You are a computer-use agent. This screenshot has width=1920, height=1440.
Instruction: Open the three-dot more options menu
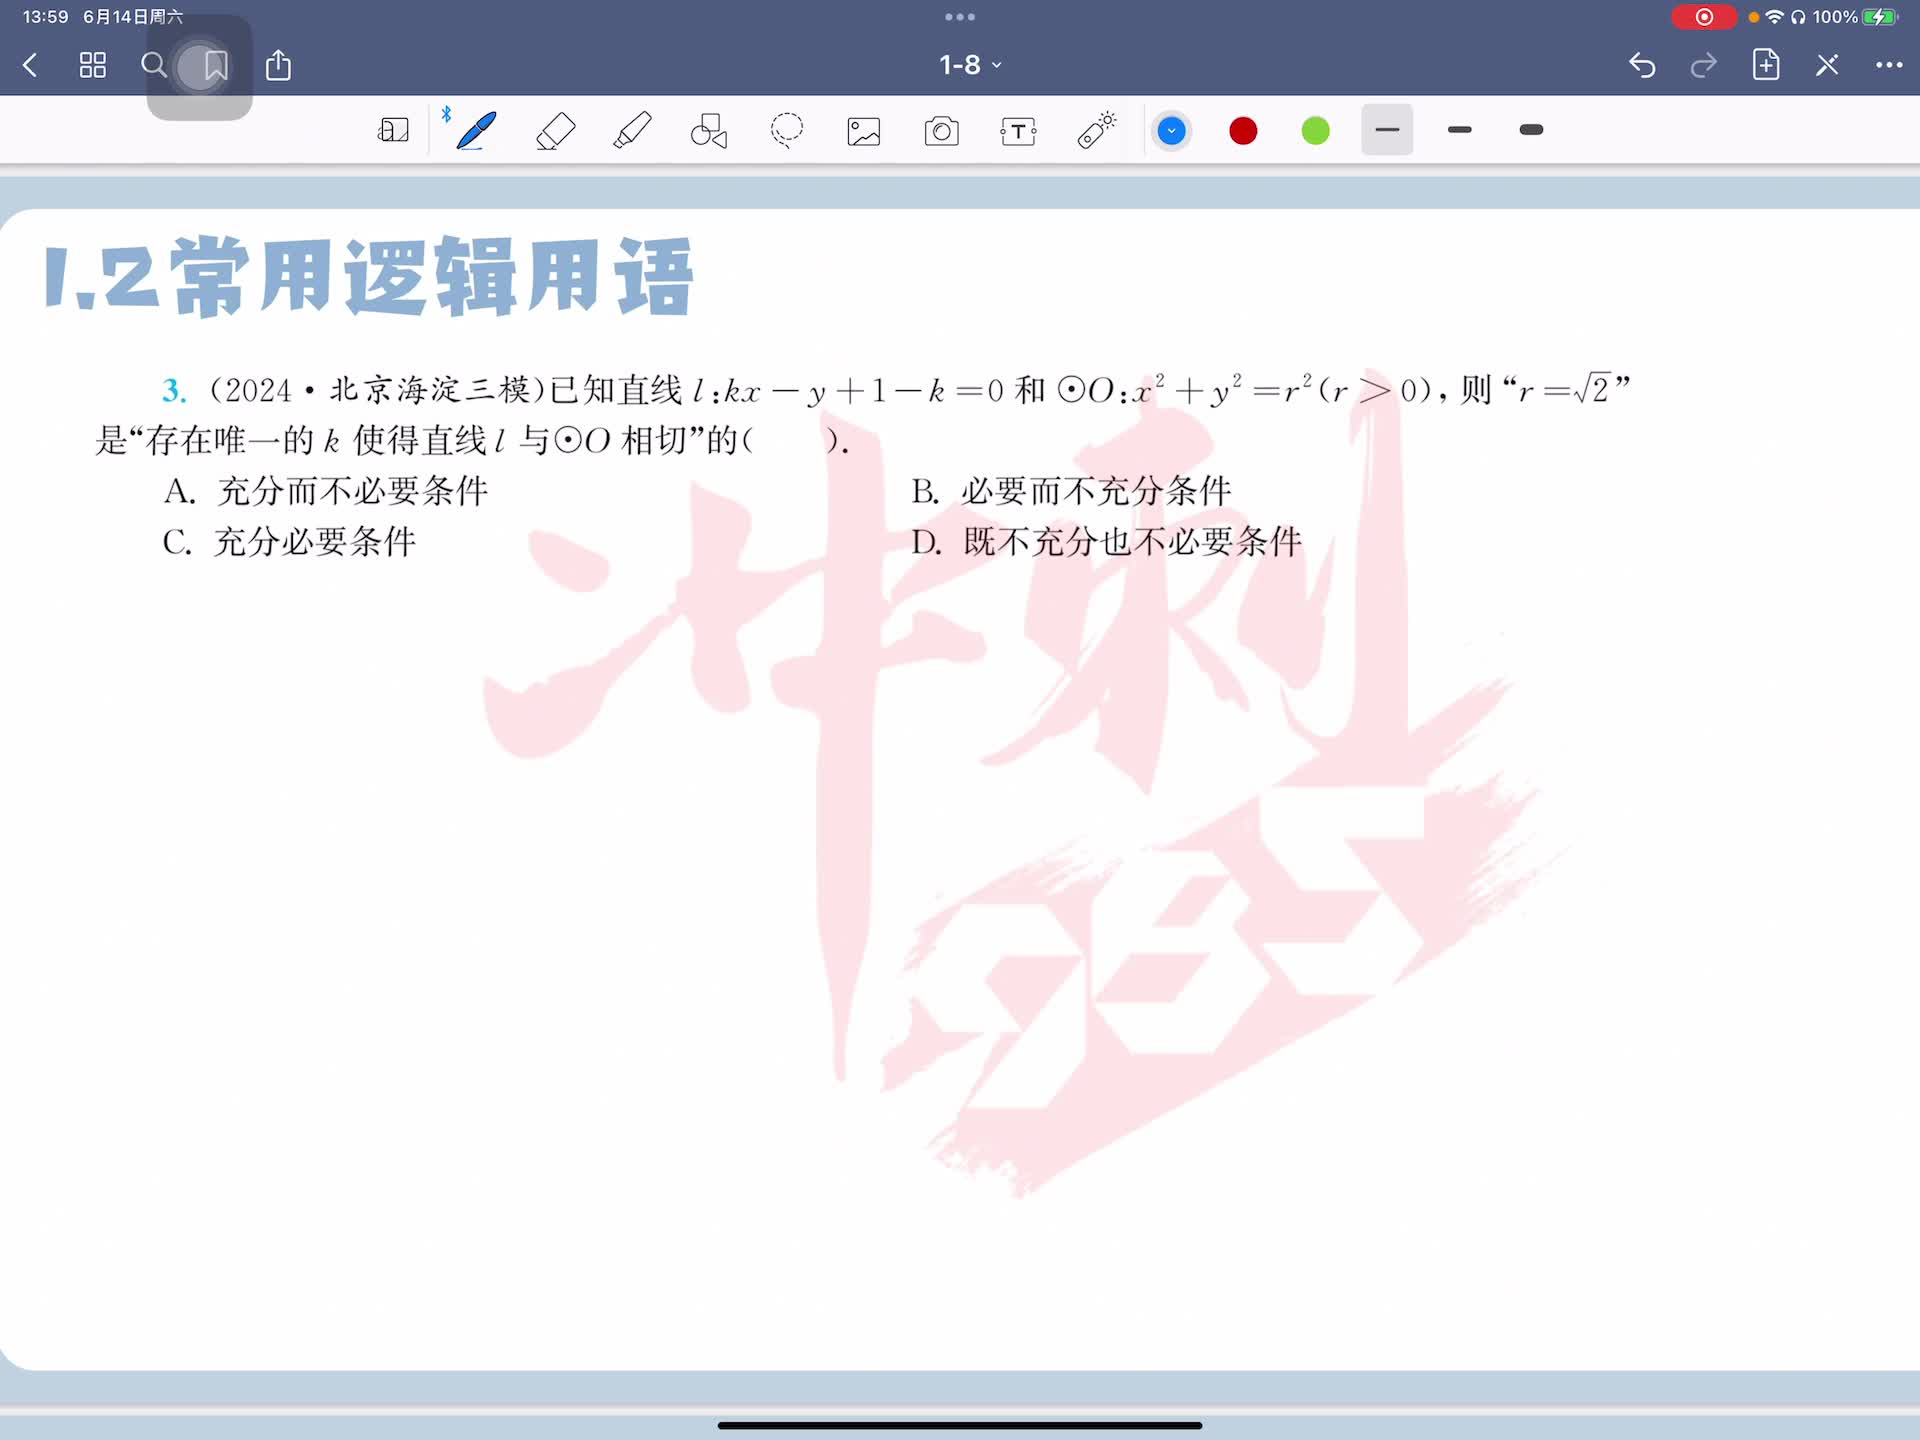(1888, 66)
